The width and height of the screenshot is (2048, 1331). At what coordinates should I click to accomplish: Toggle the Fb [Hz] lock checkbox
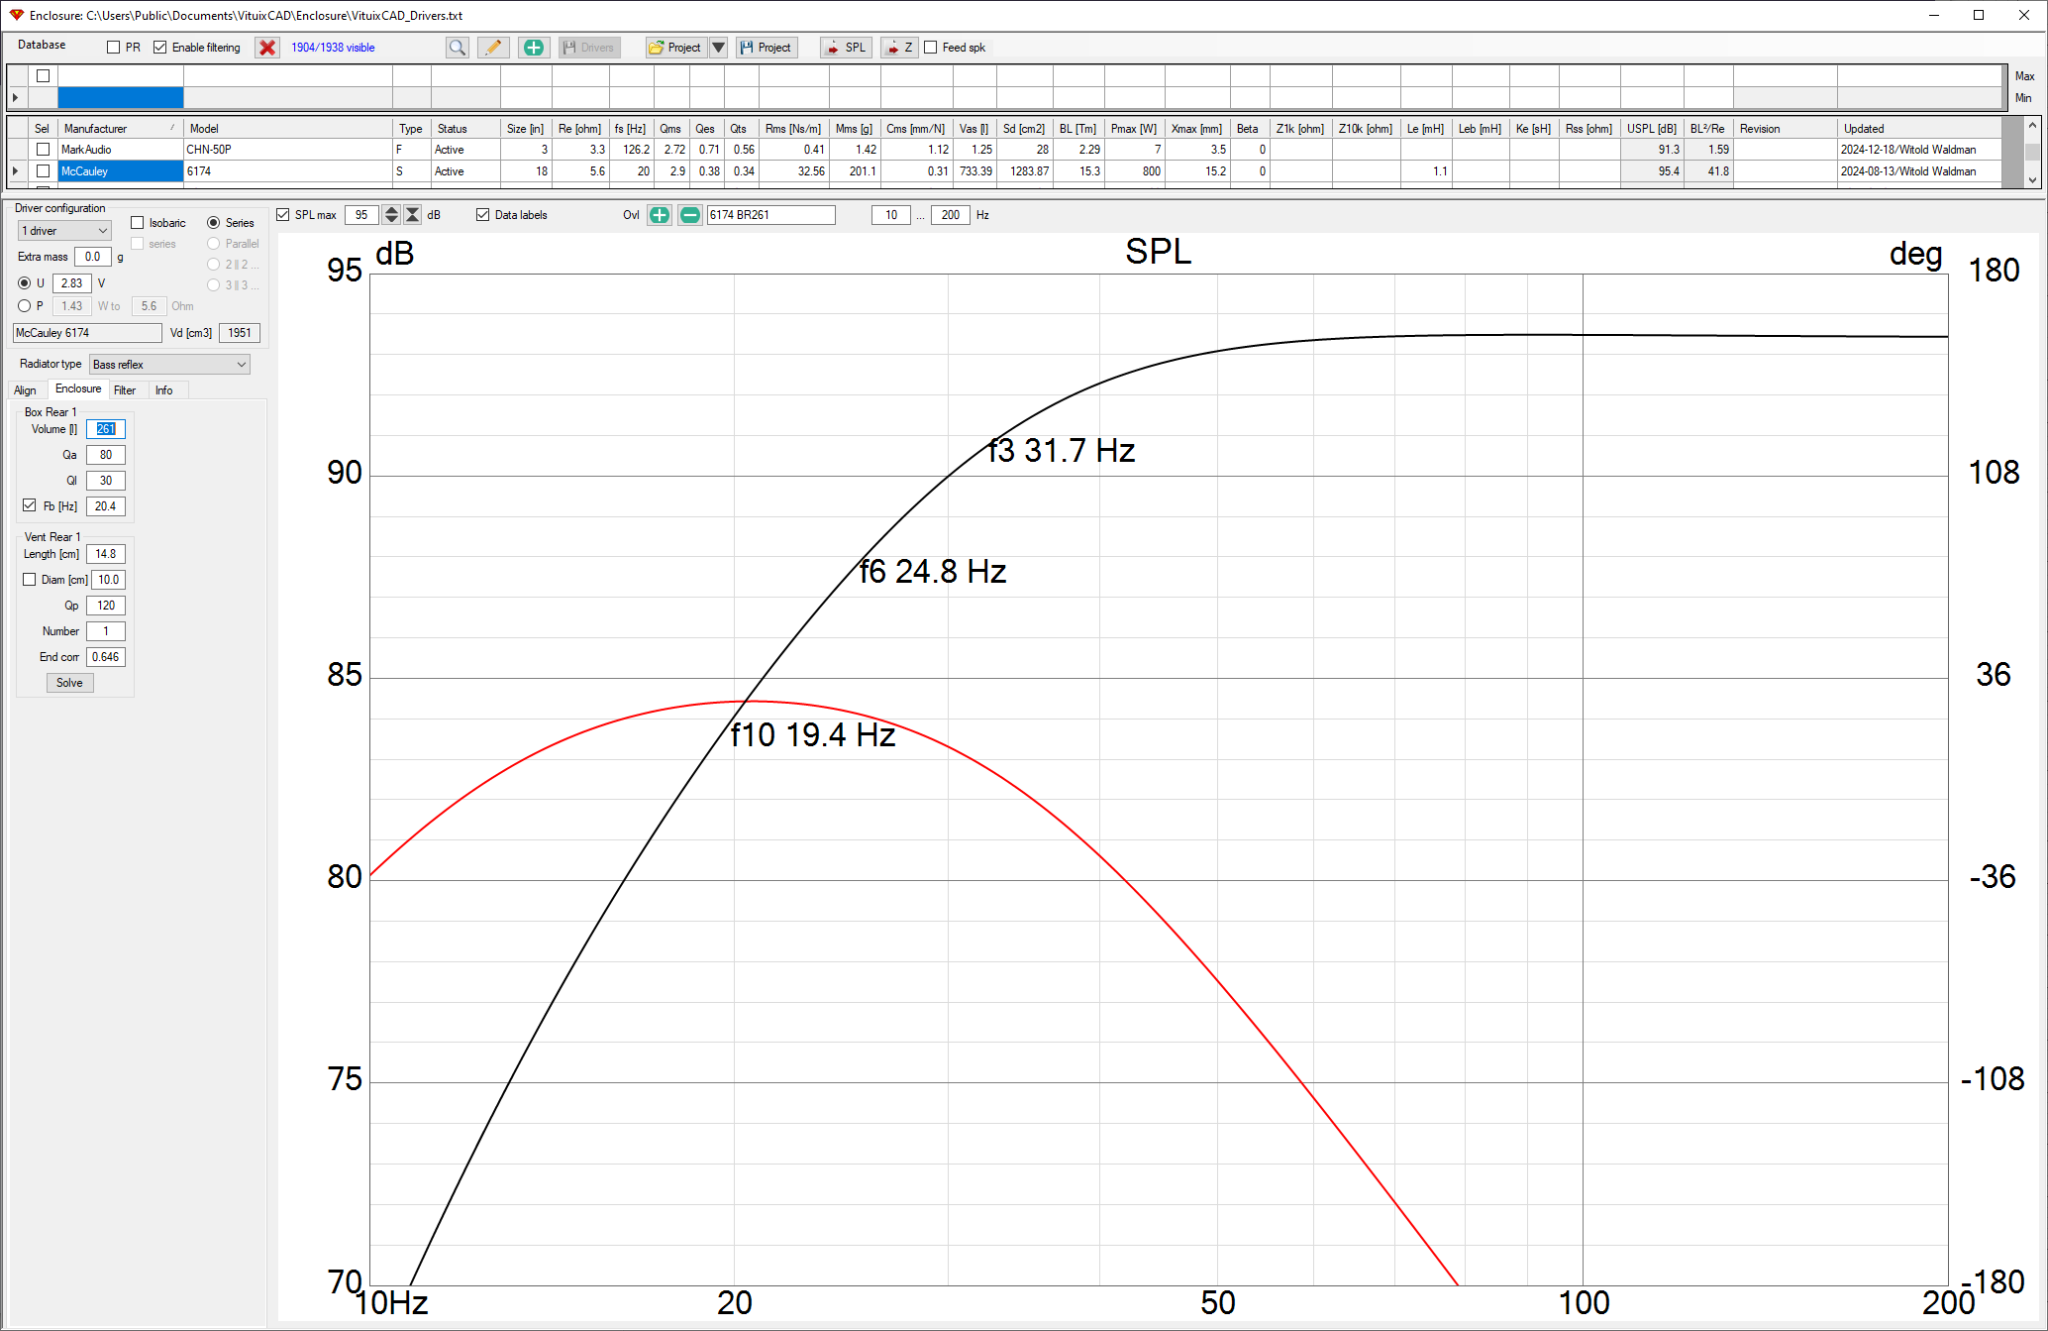coord(30,506)
